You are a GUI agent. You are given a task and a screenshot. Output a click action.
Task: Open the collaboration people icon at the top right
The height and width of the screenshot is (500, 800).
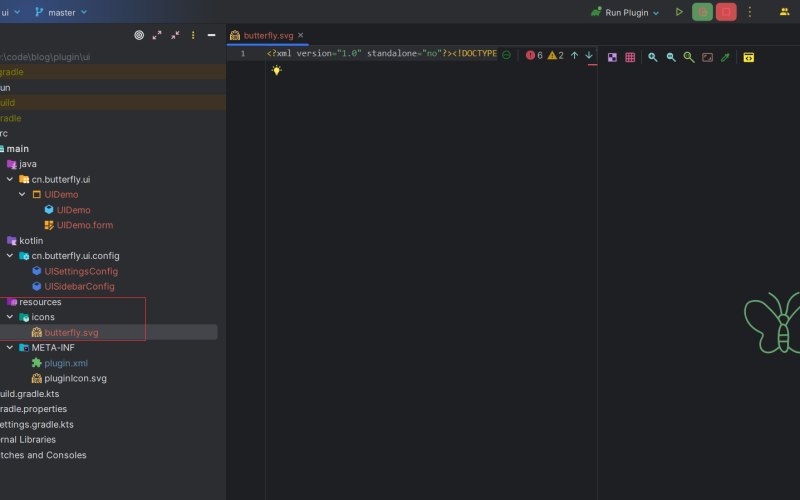tap(784, 12)
